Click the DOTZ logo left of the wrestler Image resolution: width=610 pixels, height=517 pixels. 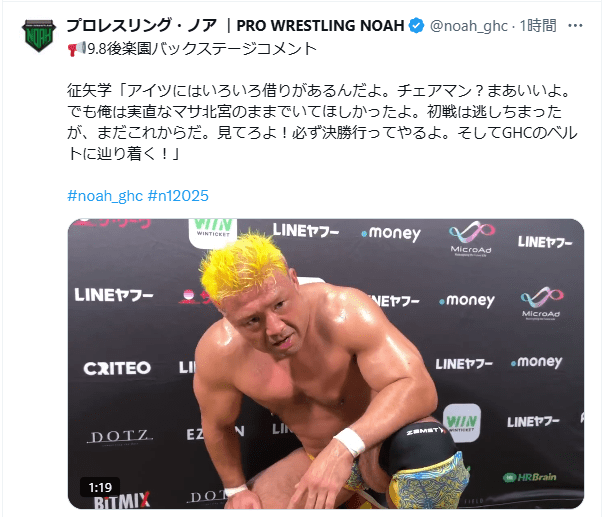(120, 437)
